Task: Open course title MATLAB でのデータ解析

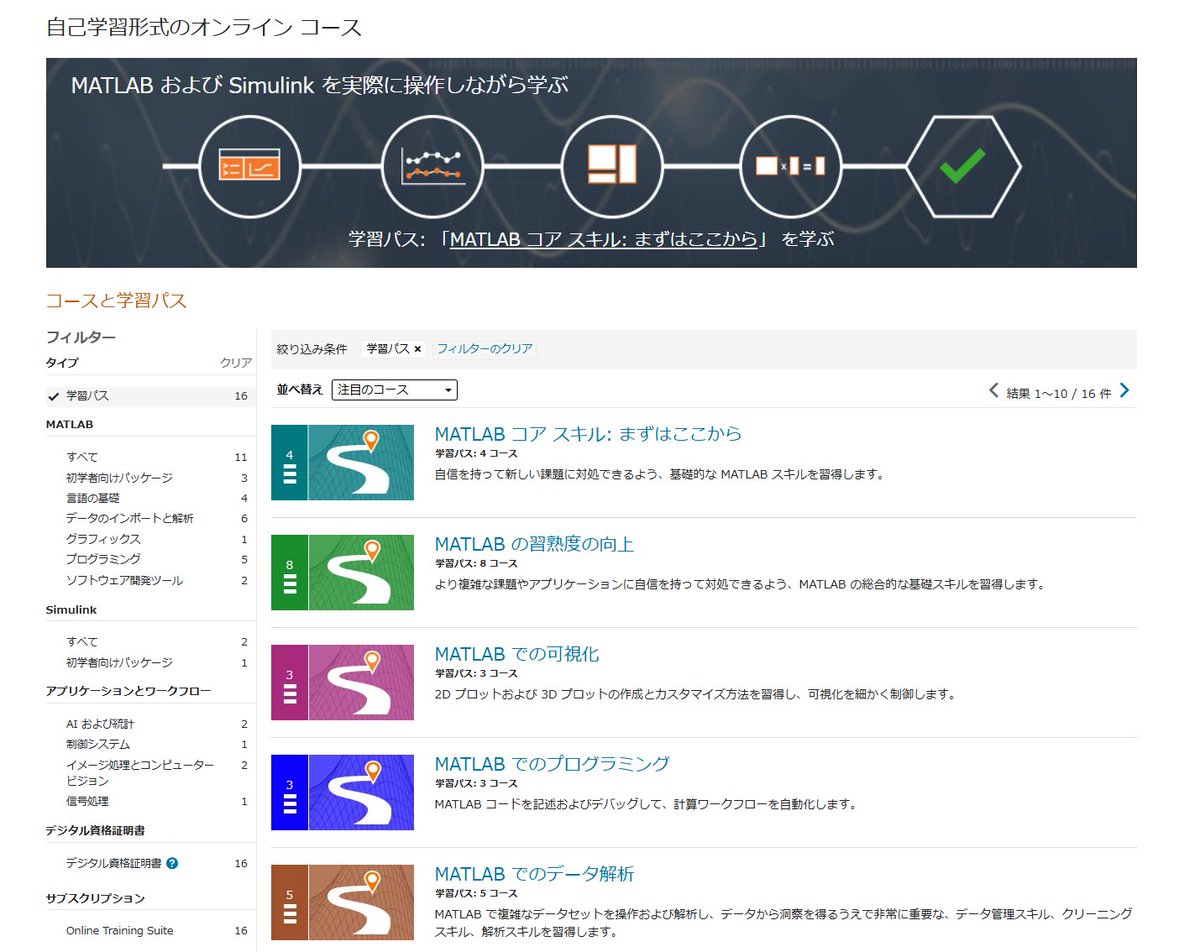Action: 534,874
